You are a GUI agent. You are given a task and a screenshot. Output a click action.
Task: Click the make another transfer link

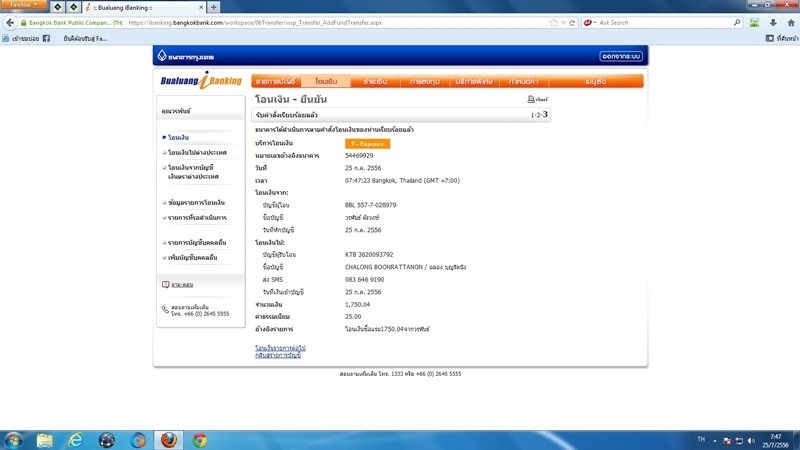click(280, 348)
